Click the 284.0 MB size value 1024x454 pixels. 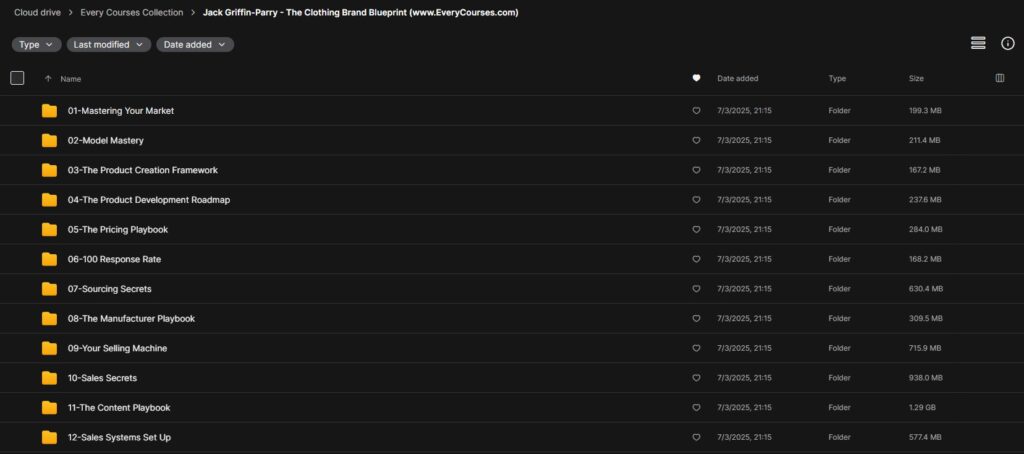click(x=926, y=230)
